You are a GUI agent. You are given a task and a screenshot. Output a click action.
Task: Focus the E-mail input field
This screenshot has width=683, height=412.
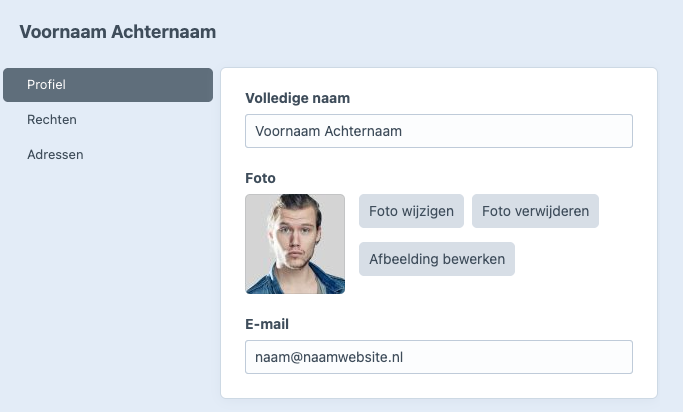(x=438, y=357)
